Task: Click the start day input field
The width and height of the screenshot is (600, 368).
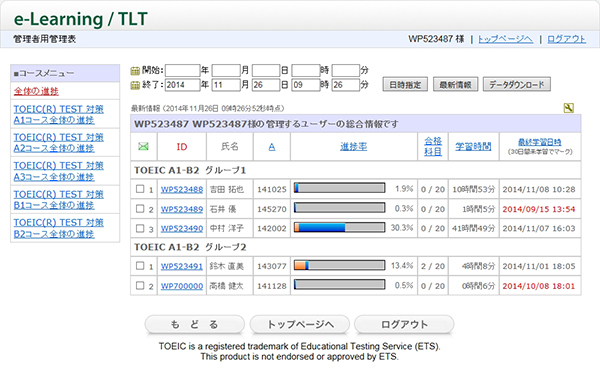Action: [x=266, y=71]
